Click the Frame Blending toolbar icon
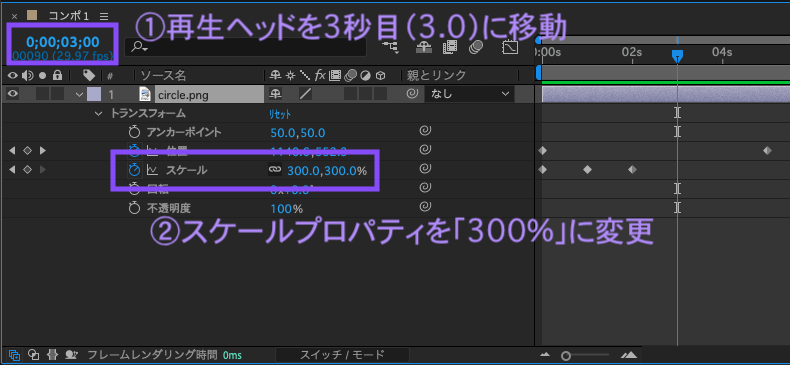This screenshot has height=365, width=790. (449, 47)
